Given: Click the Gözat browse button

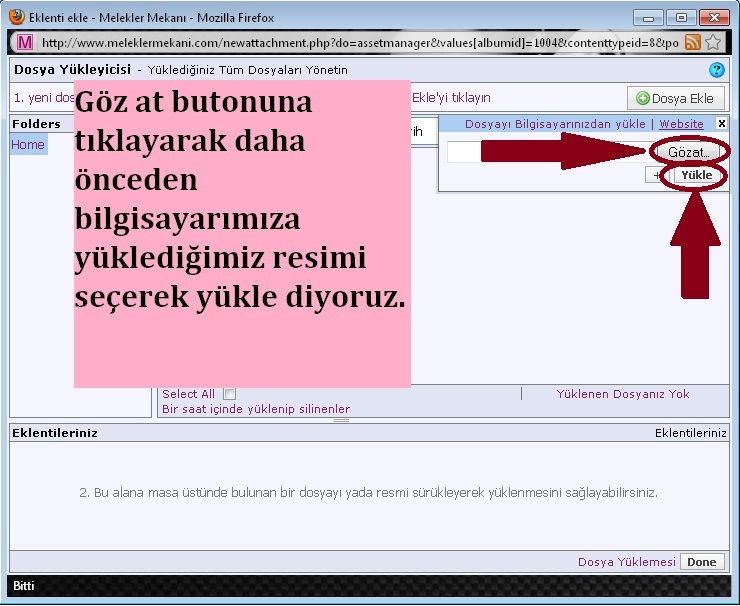Looking at the screenshot, I should point(689,152).
